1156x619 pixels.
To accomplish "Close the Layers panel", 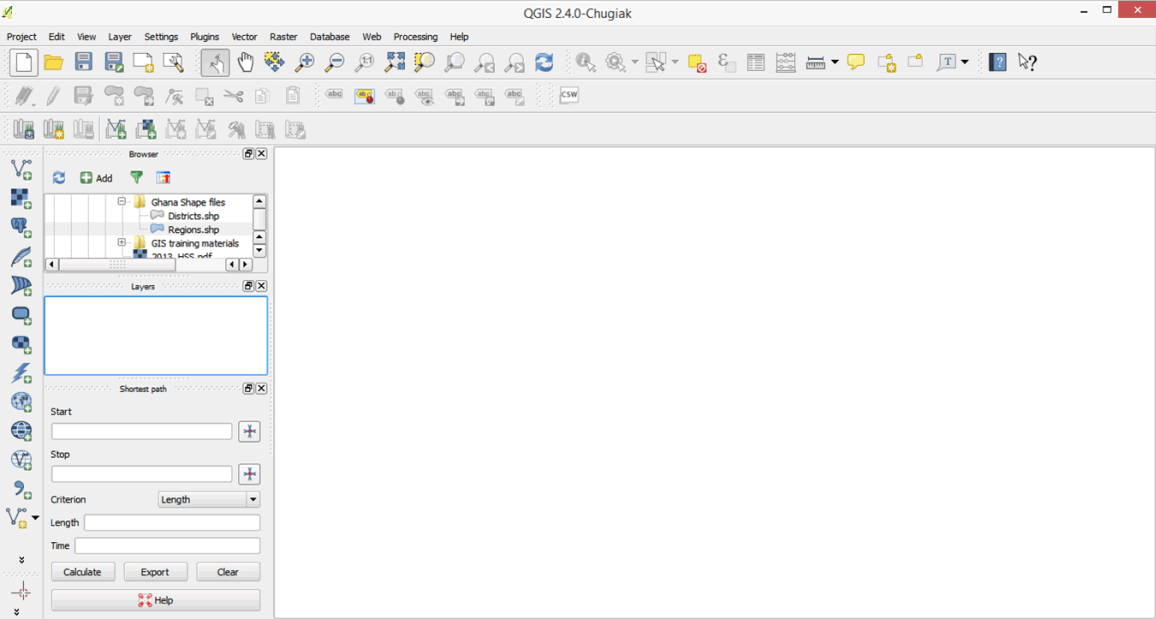I will [261, 286].
